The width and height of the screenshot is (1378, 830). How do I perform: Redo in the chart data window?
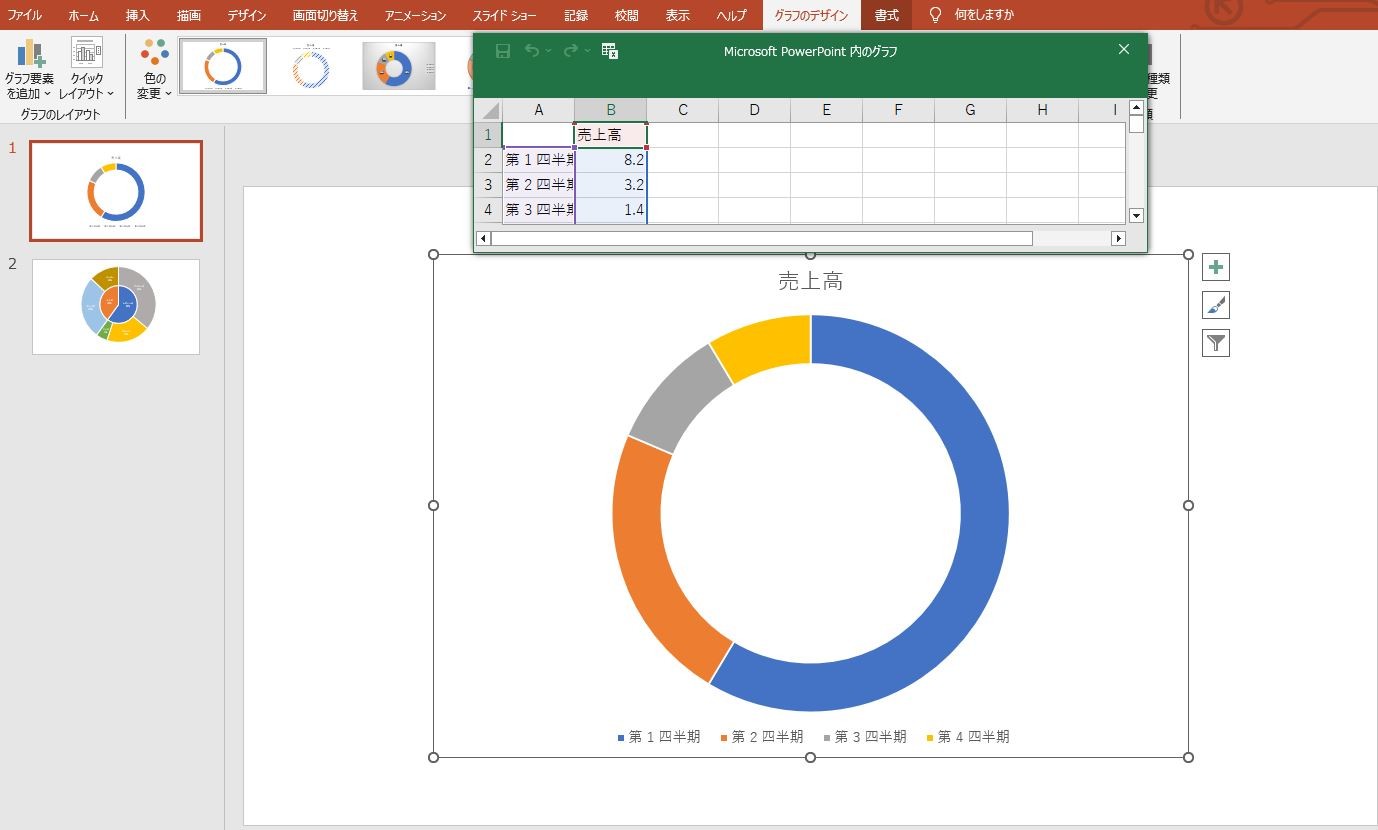(570, 51)
